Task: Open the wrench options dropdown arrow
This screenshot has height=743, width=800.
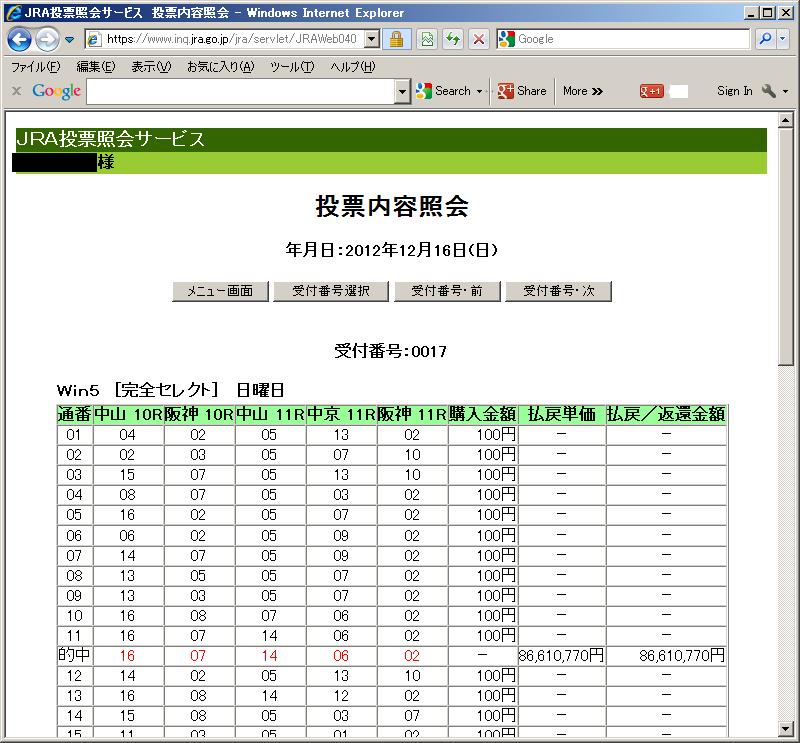Action: point(785,91)
